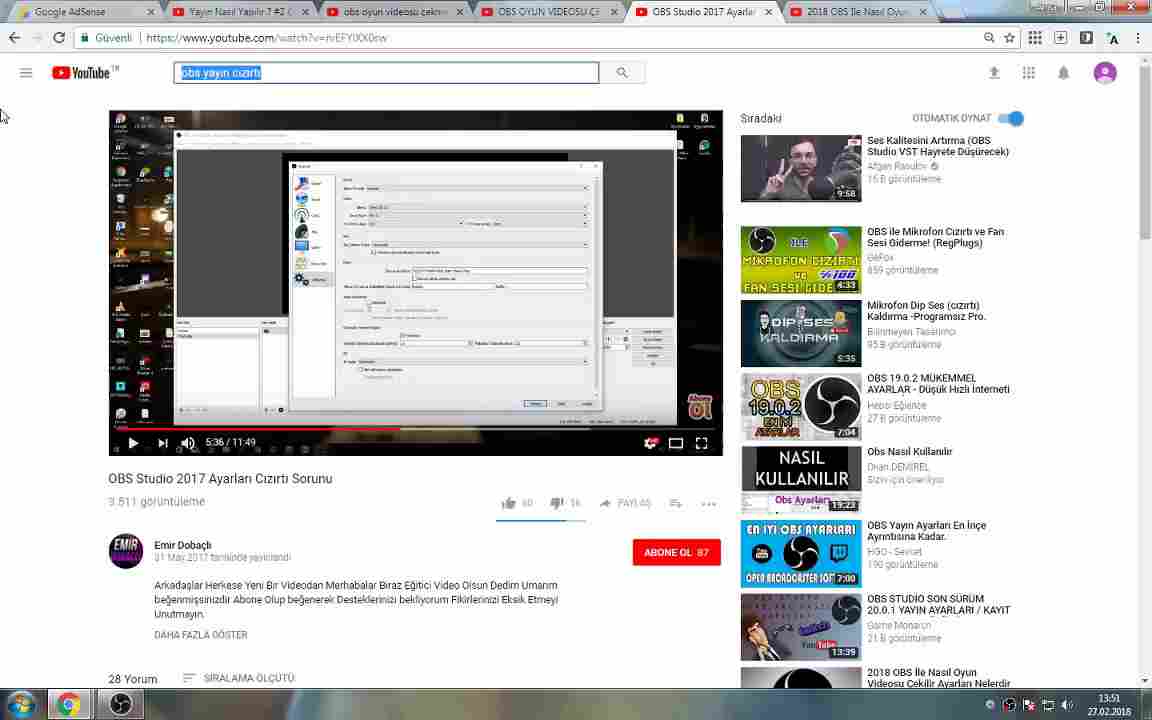Viewport: 1152px width, 720px height.
Task: Open Mikrofon Dip Ses Kaldırma video title
Action: pyautogui.click(x=926, y=311)
